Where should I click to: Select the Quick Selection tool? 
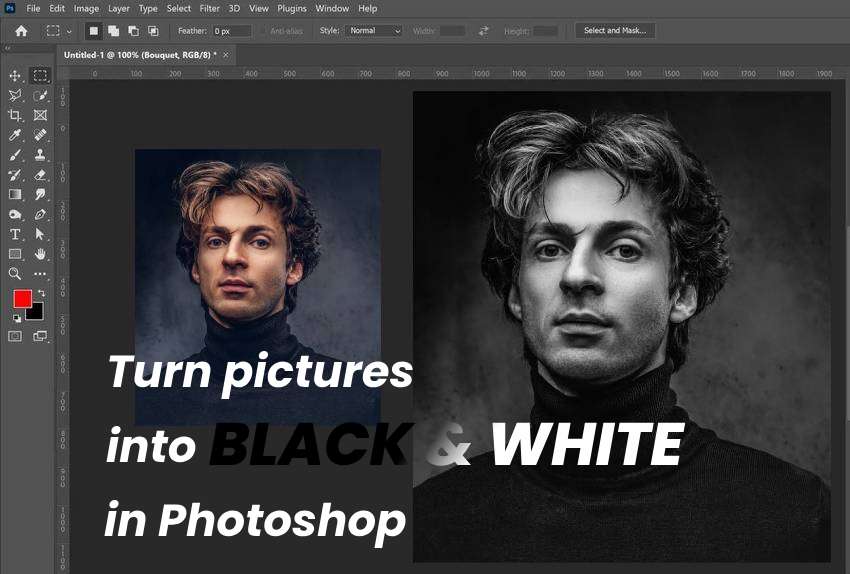(x=40, y=95)
